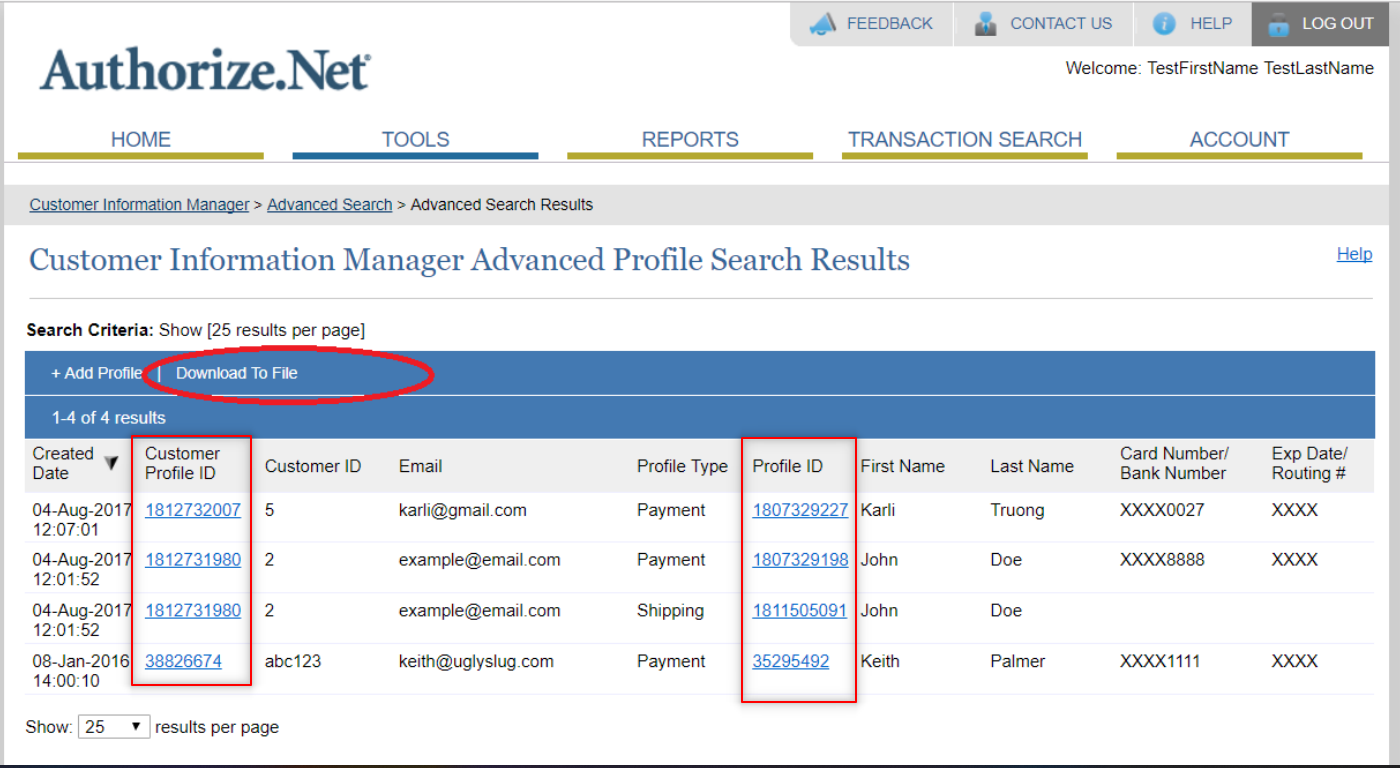Open the TOOLS tab
The image size is (1400, 768).
coord(415,140)
